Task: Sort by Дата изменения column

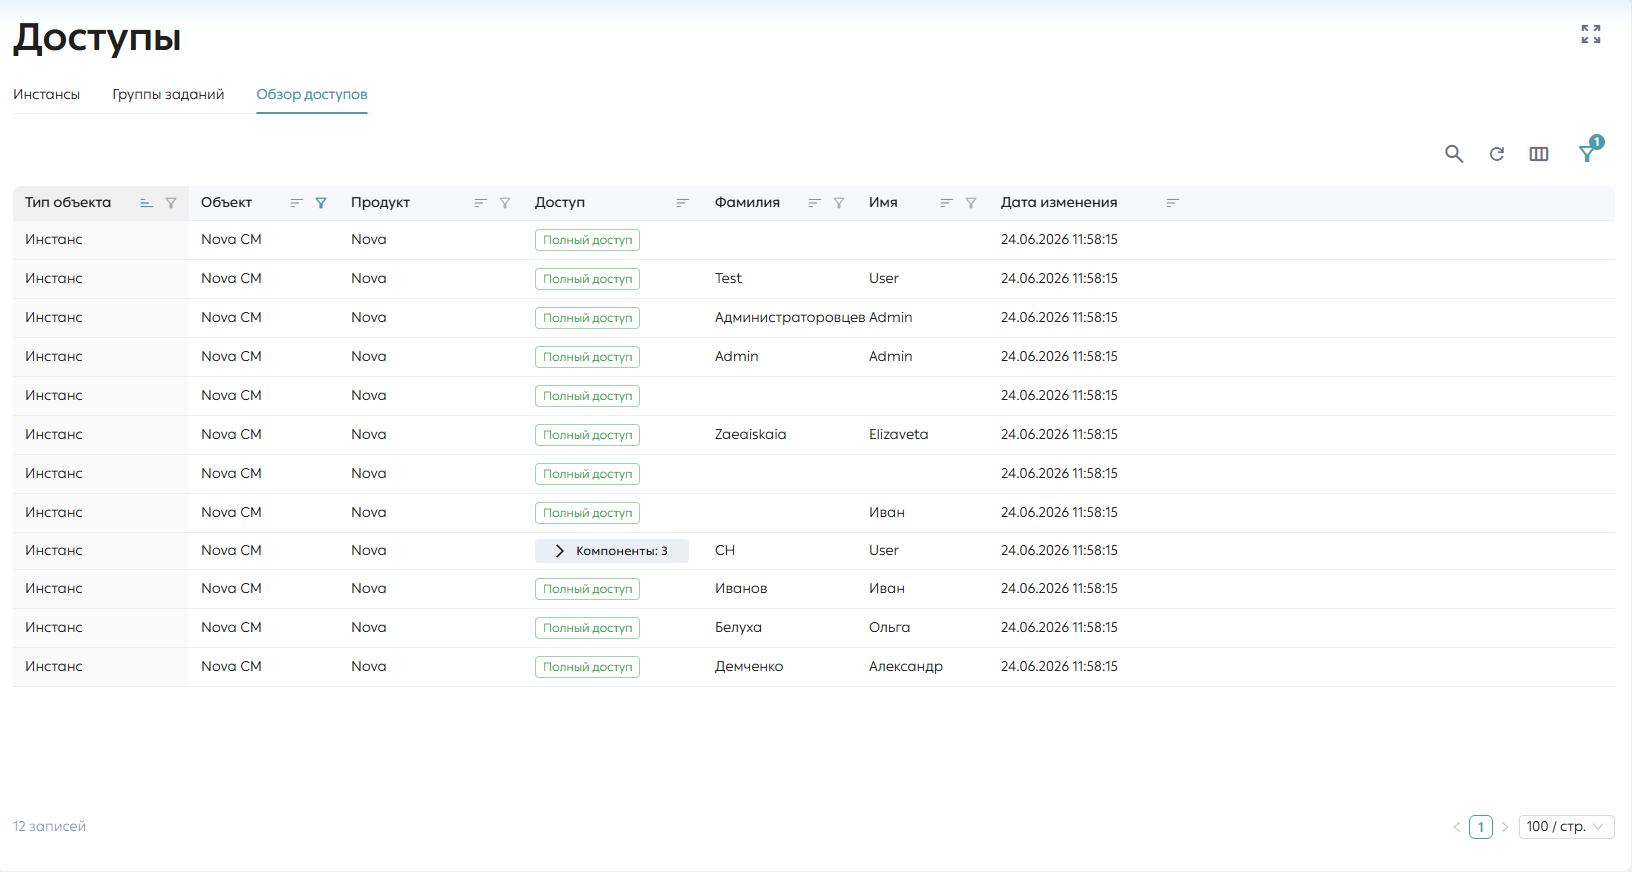Action: (1173, 203)
